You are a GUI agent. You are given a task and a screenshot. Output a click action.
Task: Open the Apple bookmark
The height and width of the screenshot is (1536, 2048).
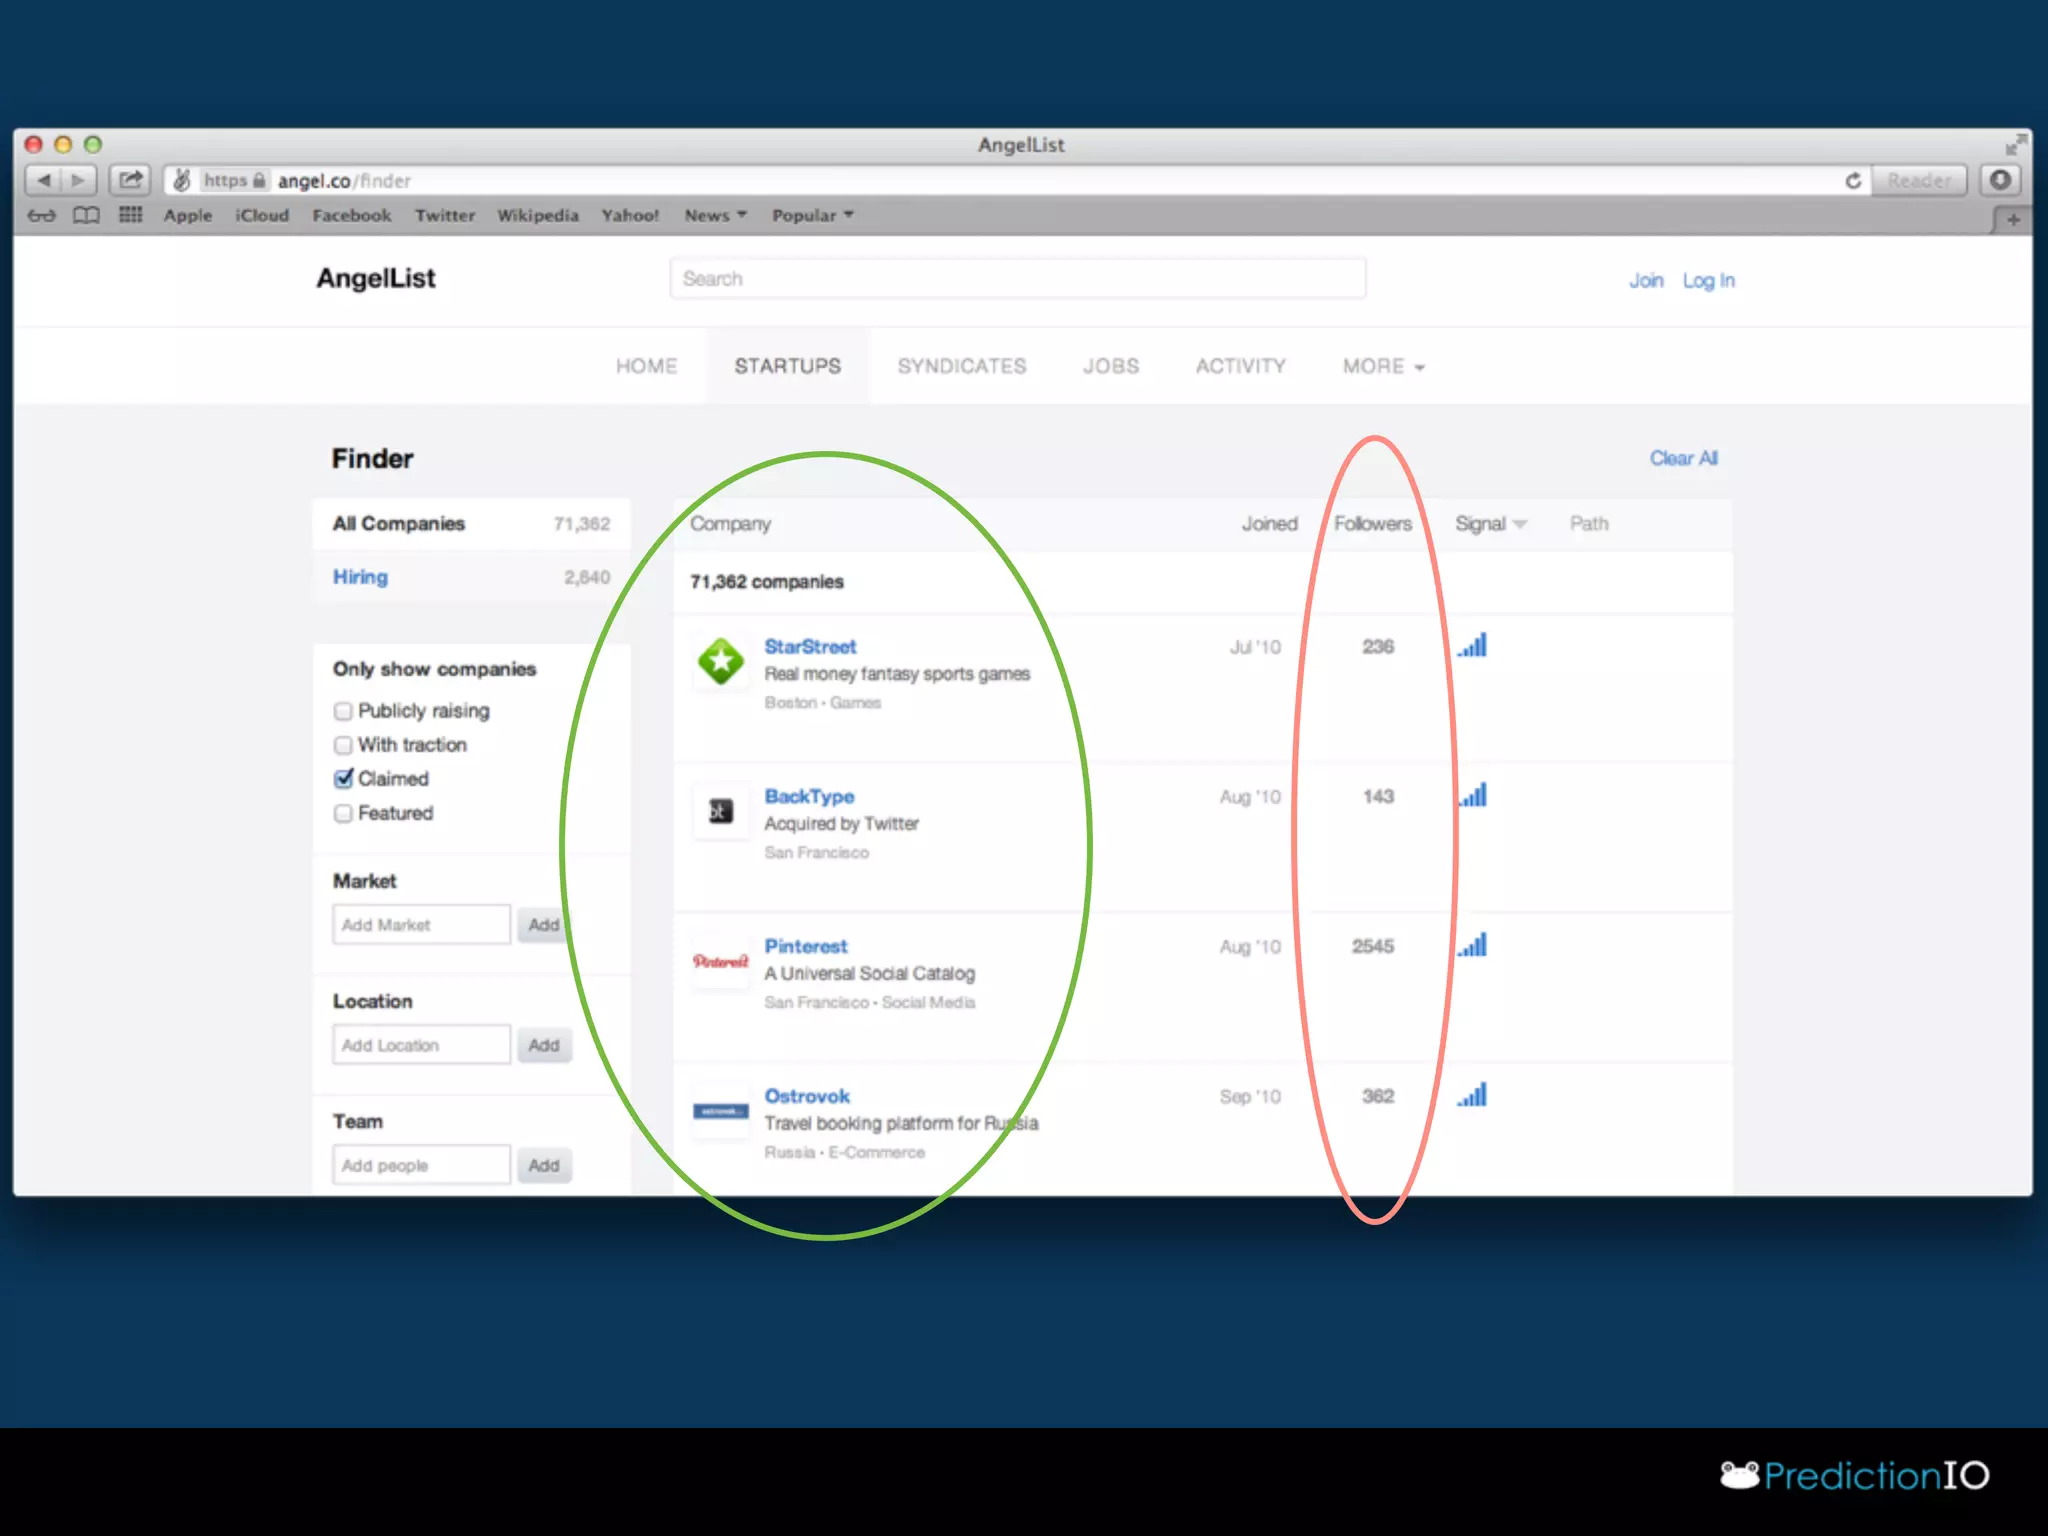(x=188, y=215)
